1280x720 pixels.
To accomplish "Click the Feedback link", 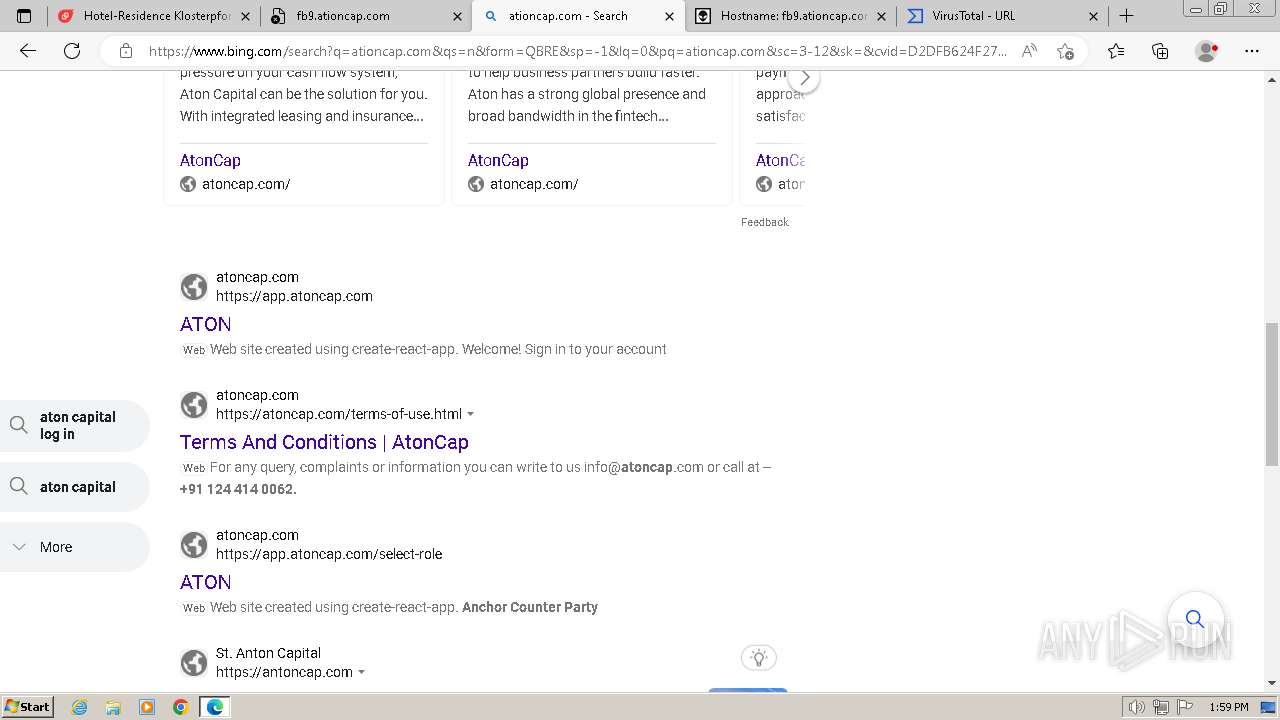I will (x=765, y=222).
